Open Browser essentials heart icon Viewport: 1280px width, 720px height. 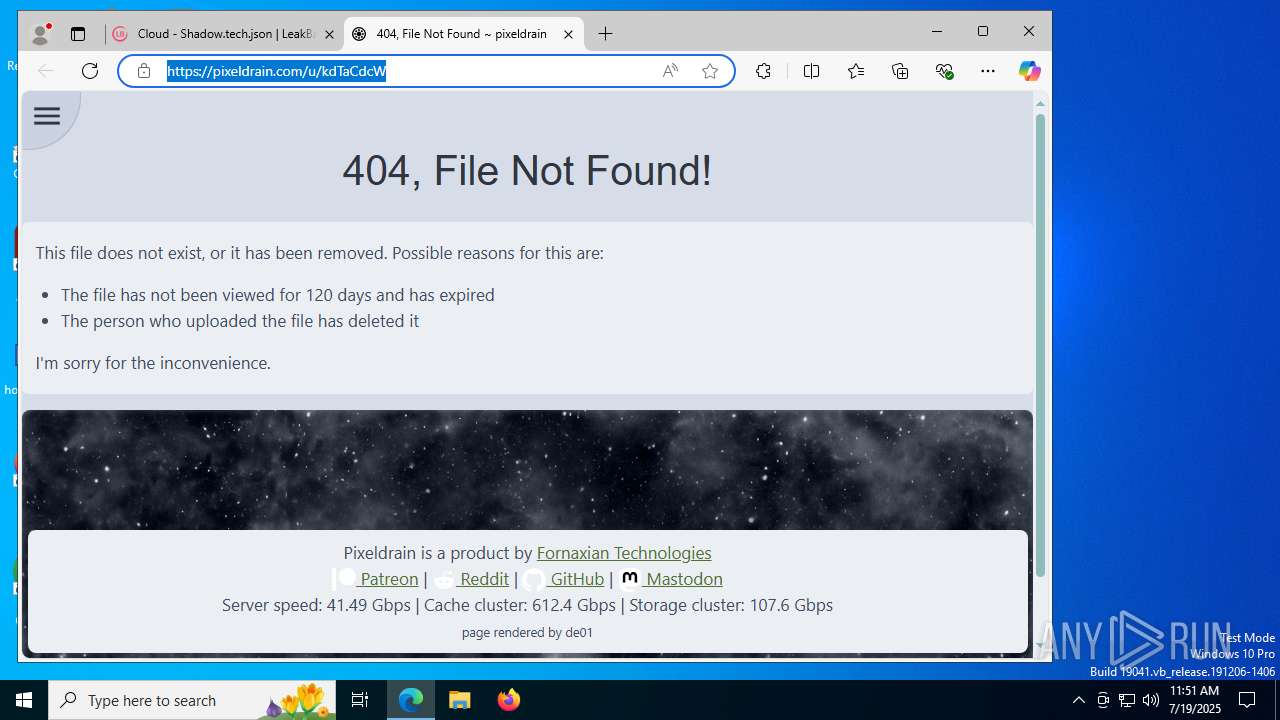[944, 71]
